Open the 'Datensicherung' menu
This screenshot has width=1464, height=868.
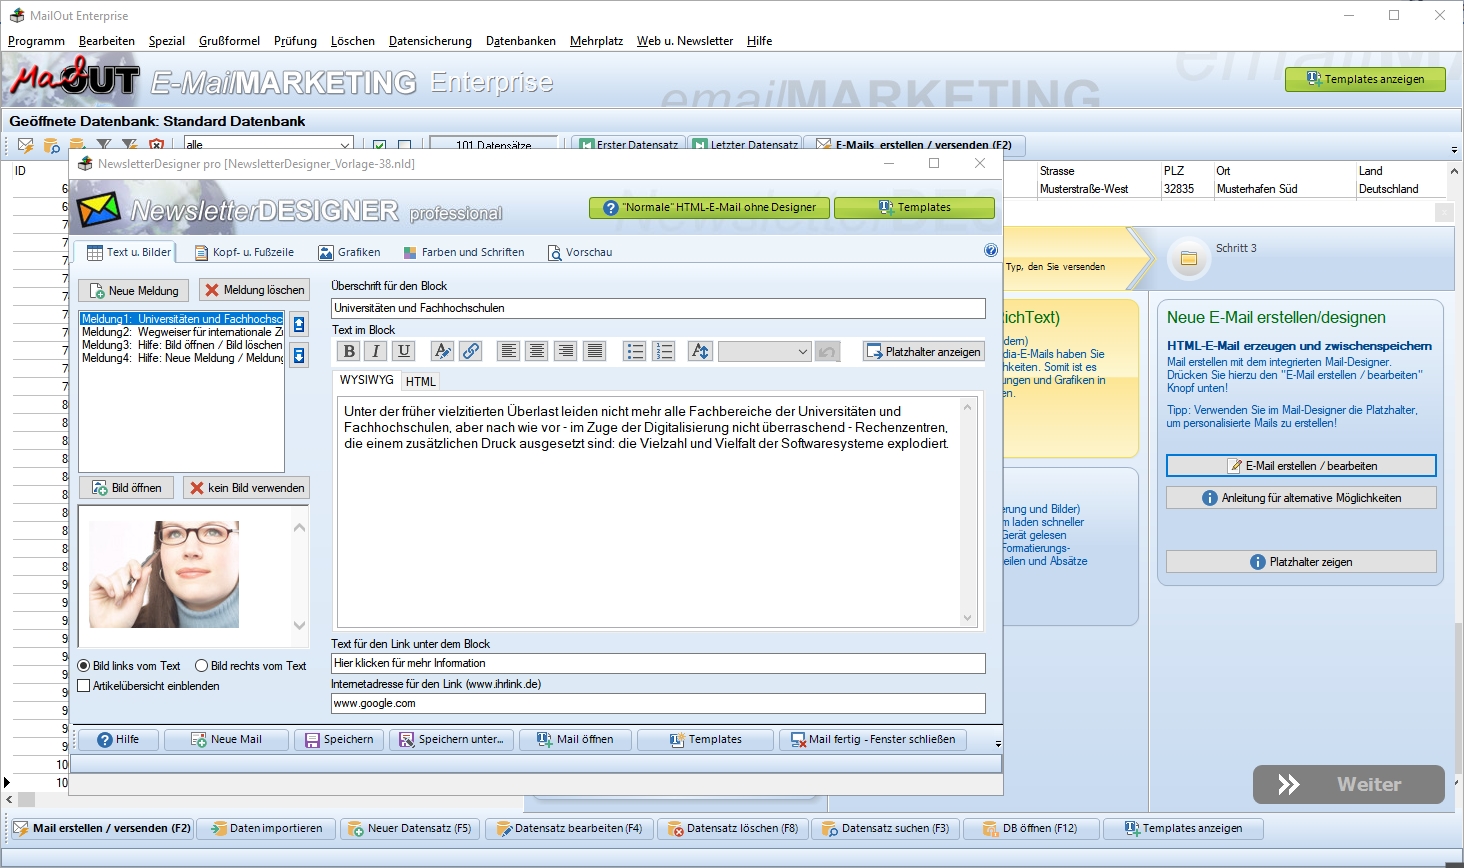click(430, 41)
